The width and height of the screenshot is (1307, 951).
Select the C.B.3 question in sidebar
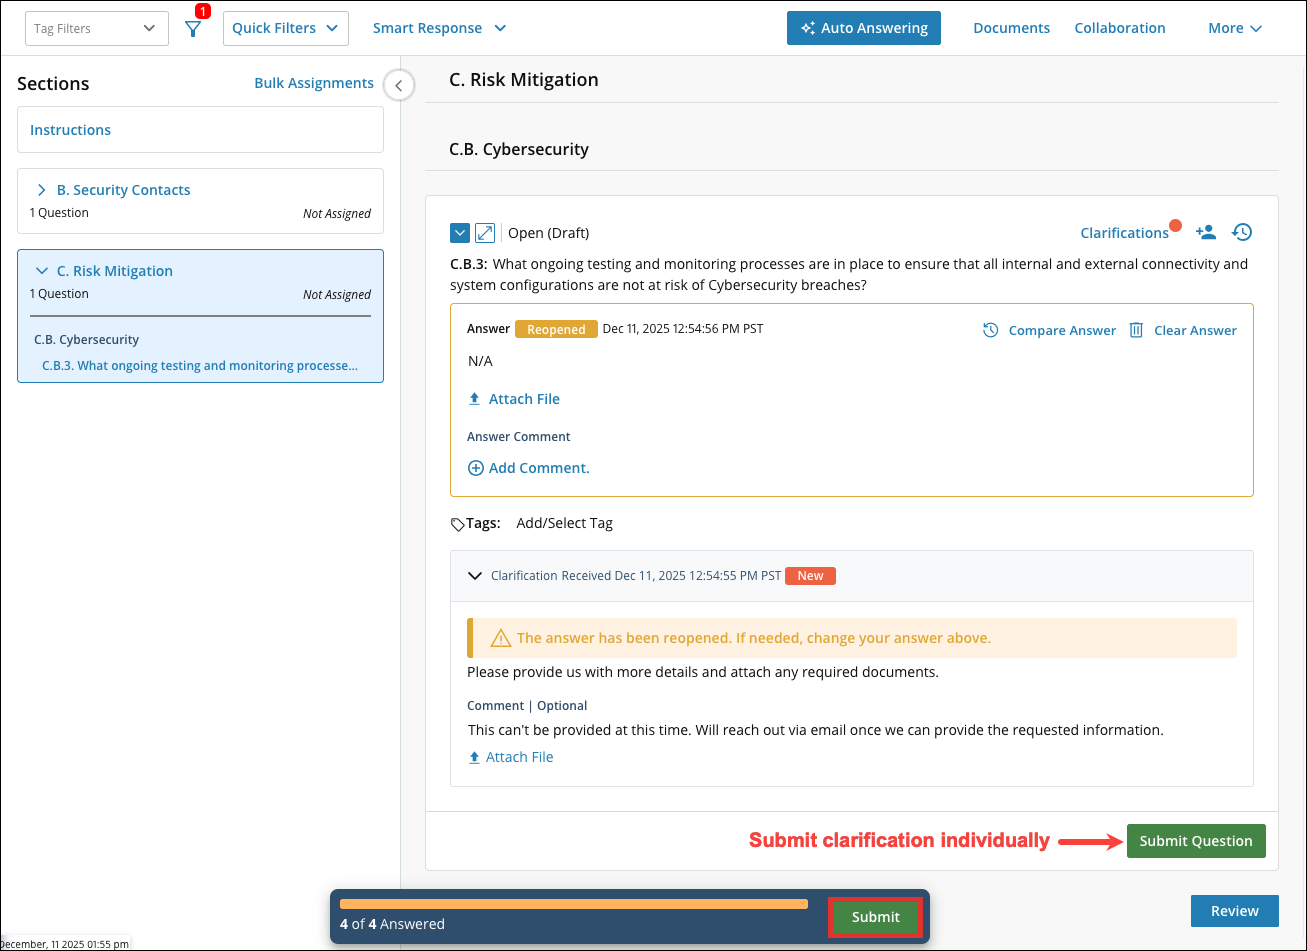199,366
